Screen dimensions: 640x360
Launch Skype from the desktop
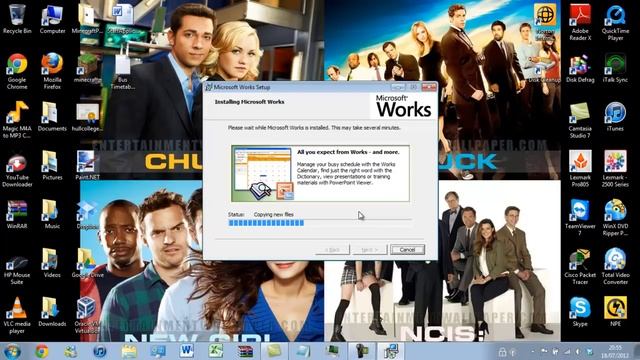tap(580, 312)
